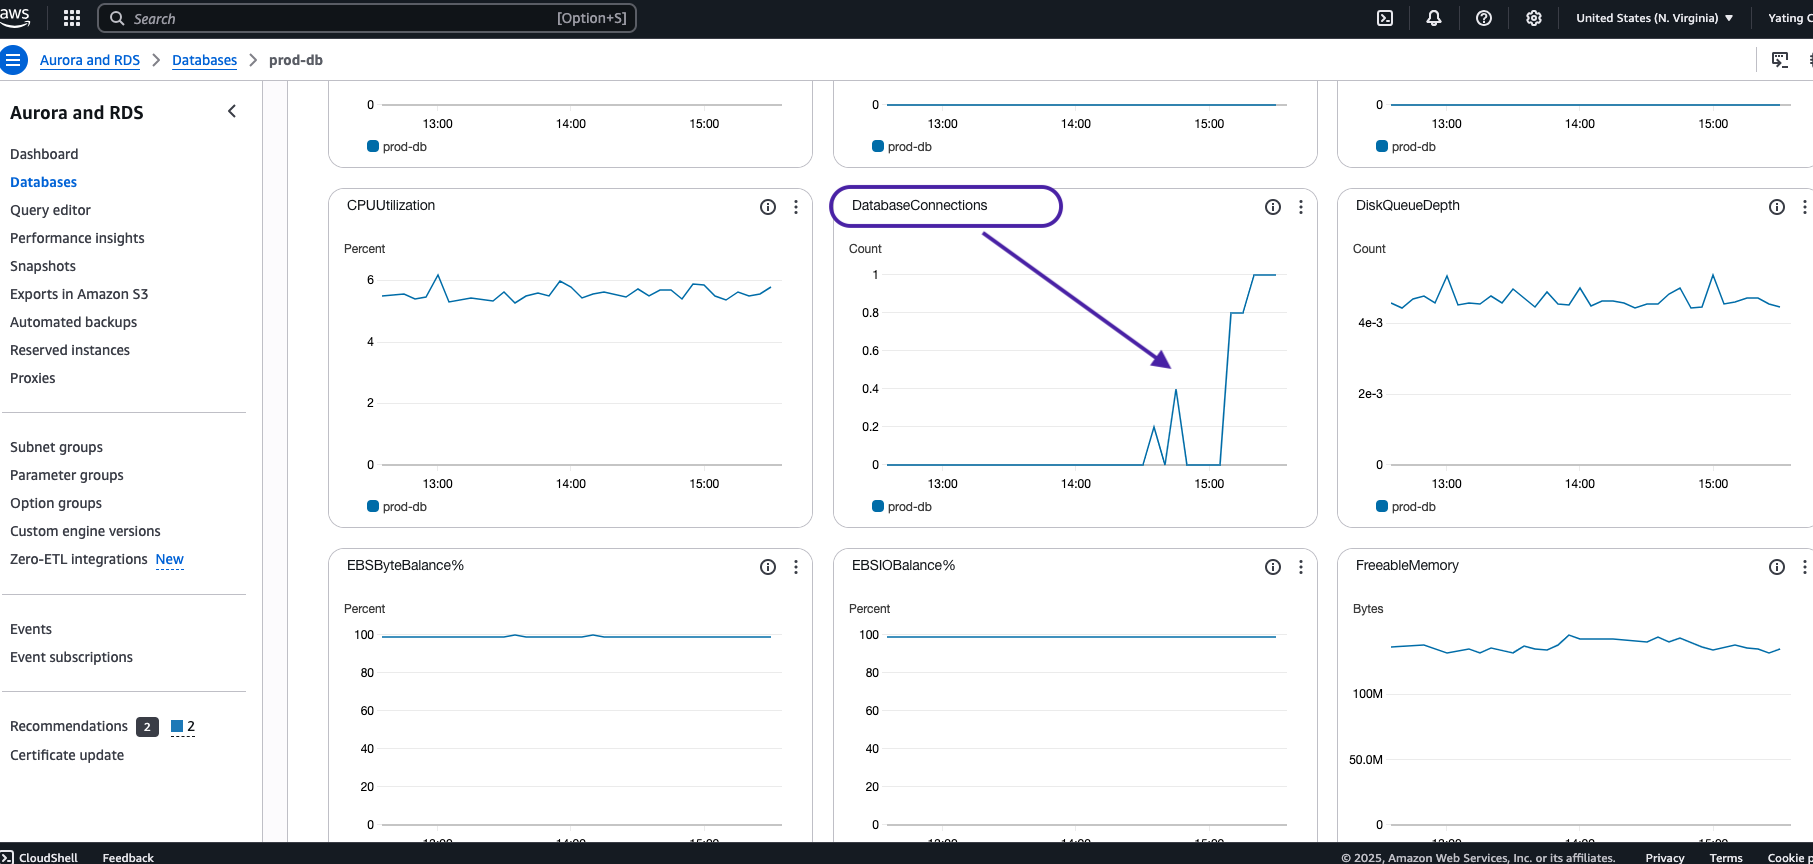The width and height of the screenshot is (1813, 864).
Task: Click the EBSIOBalance% chart title
Action: click(x=904, y=565)
